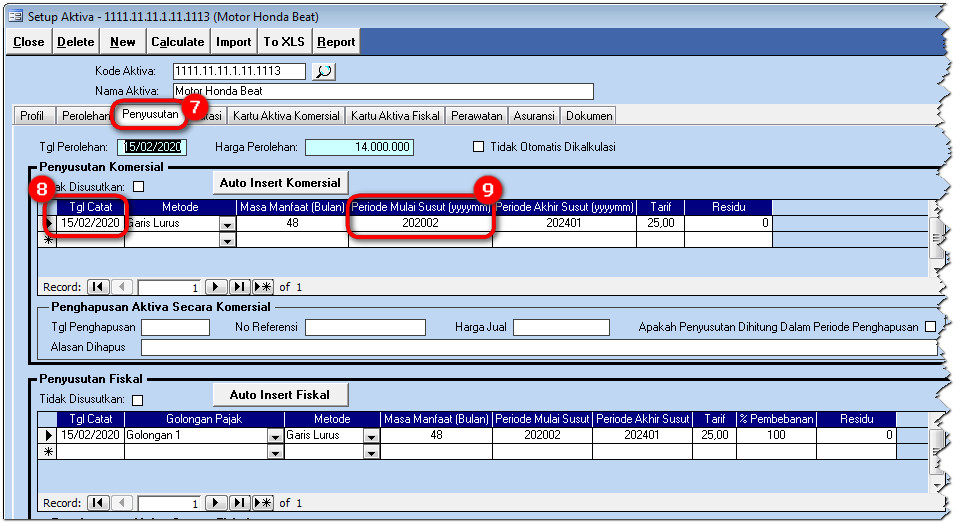Enable Tidak Otomatis Dikalkulasi checkbox
The height and width of the screenshot is (523, 961).
click(x=478, y=147)
